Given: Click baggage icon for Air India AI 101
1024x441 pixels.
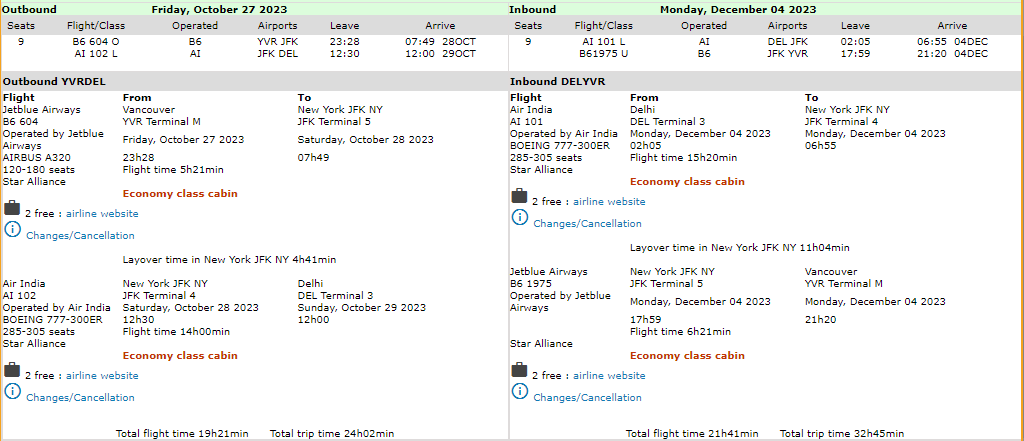Looking at the screenshot, I should point(519,196).
